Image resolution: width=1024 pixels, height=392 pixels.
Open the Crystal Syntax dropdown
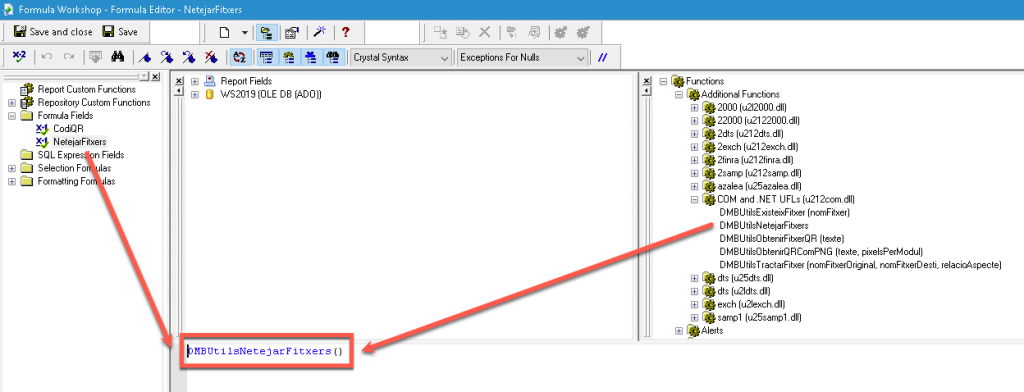tap(400, 57)
